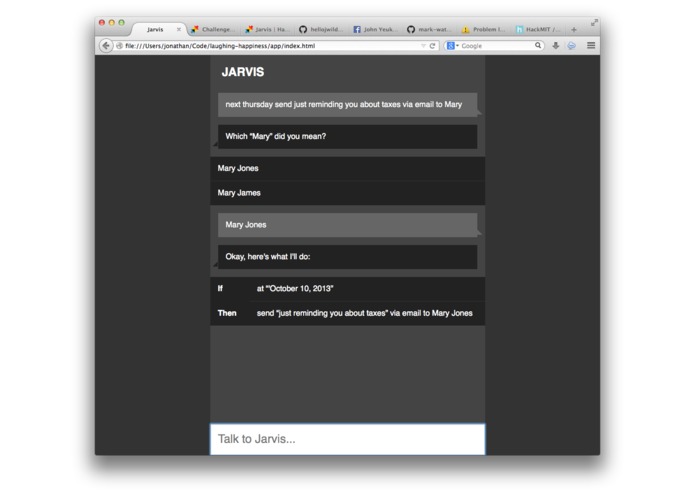Click the red close window button
This screenshot has height=494, width=695.
102,22
